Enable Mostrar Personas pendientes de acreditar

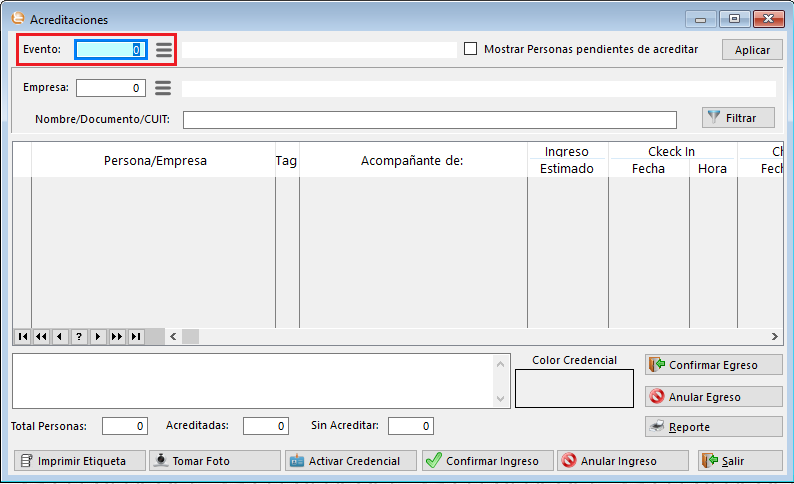click(x=471, y=49)
